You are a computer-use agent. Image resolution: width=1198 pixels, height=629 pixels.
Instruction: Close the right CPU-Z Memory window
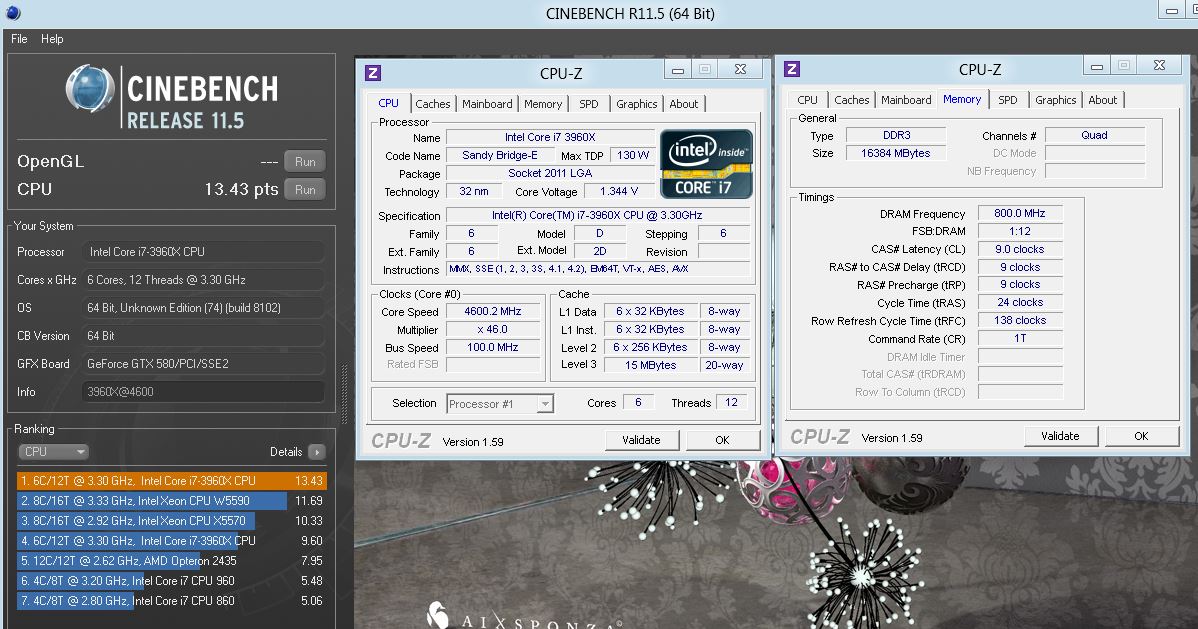tap(1158, 66)
